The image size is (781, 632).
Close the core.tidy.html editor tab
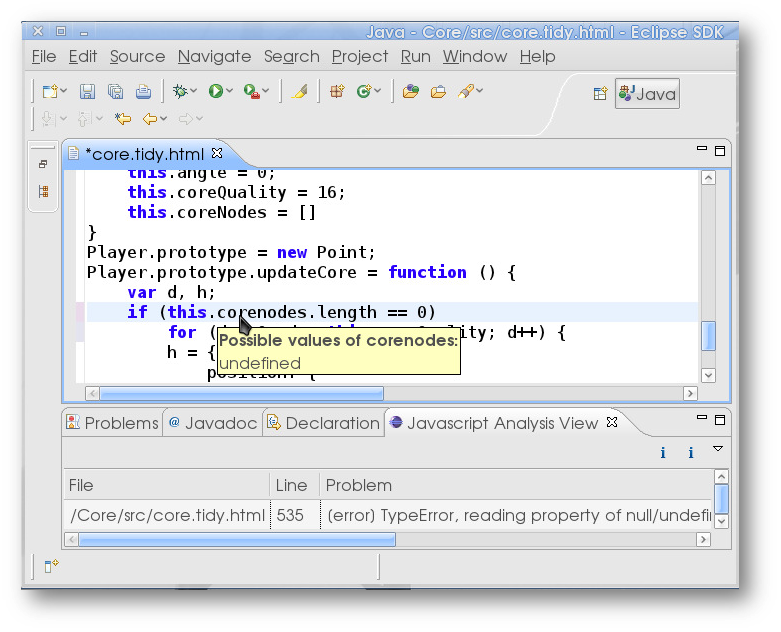click(x=217, y=153)
